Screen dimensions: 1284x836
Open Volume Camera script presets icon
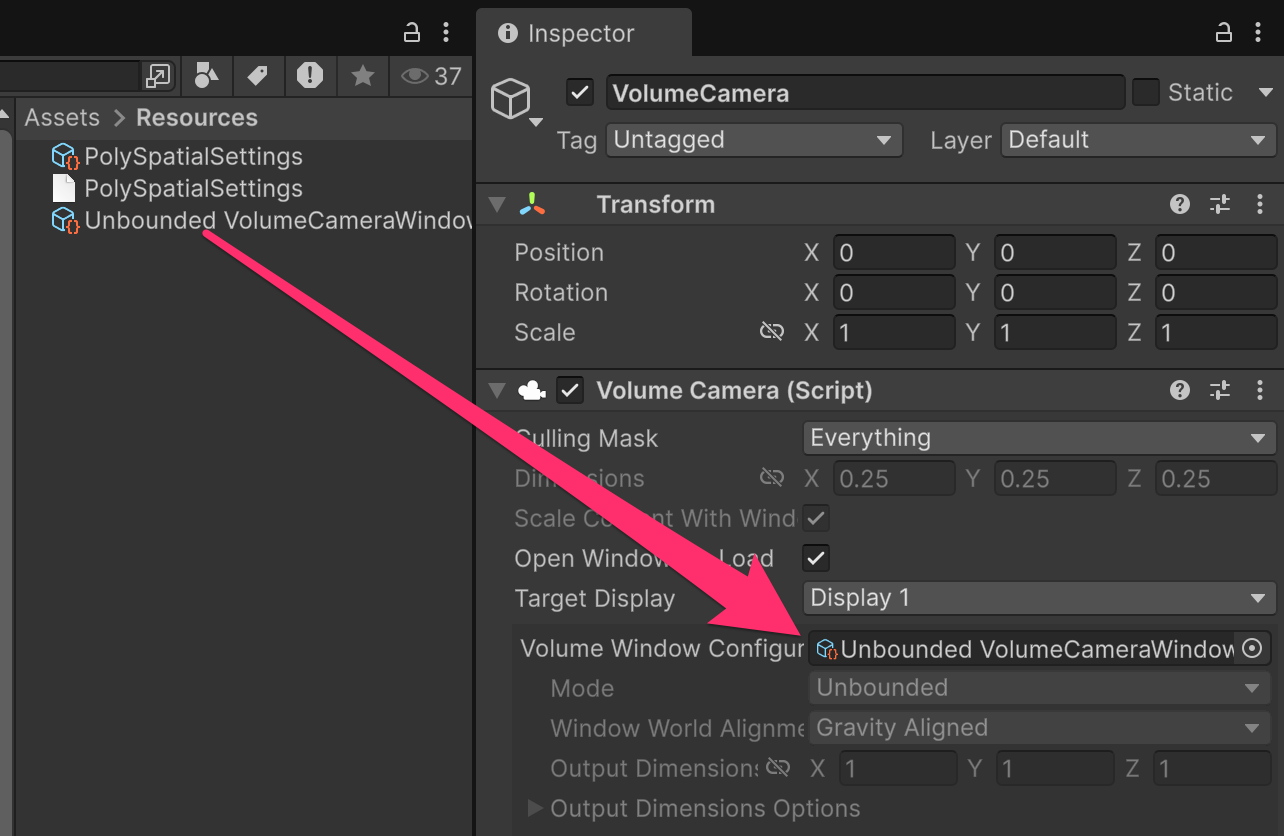tap(1220, 390)
